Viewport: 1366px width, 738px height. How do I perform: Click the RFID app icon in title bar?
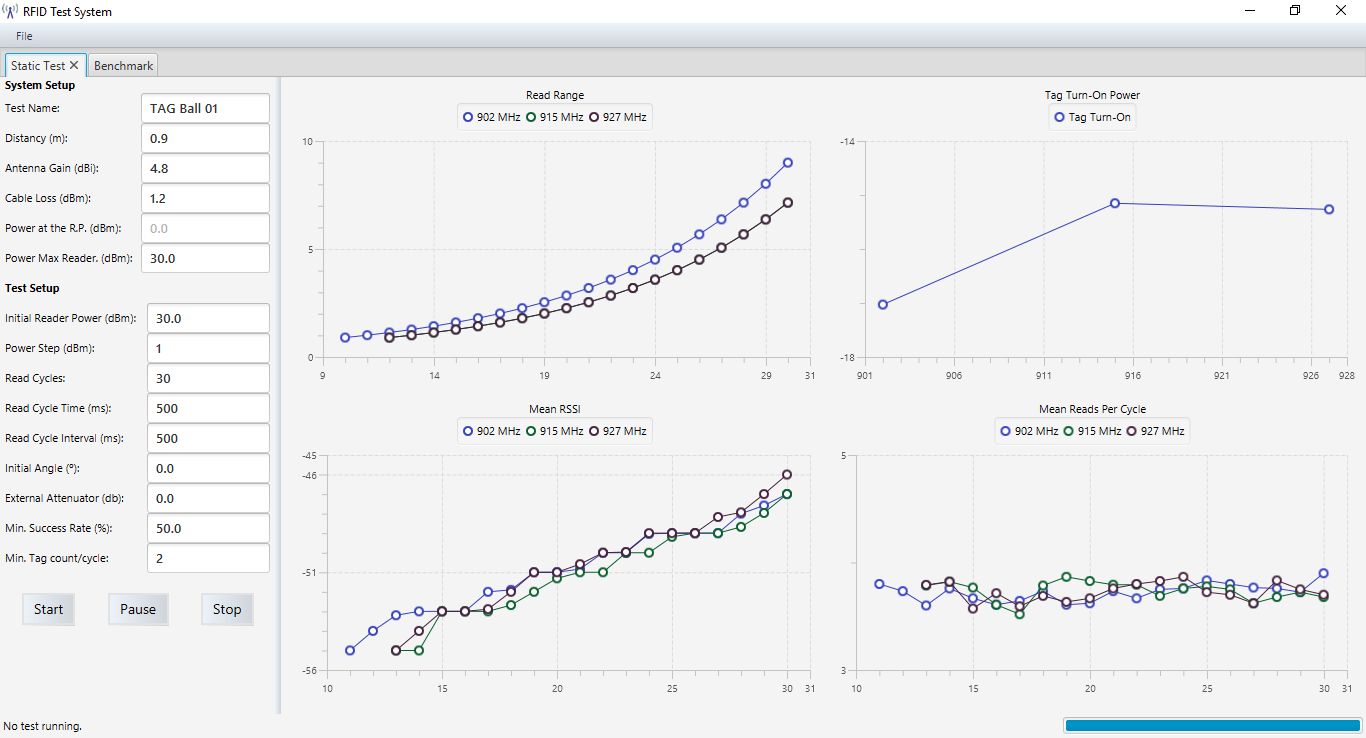tap(10, 12)
